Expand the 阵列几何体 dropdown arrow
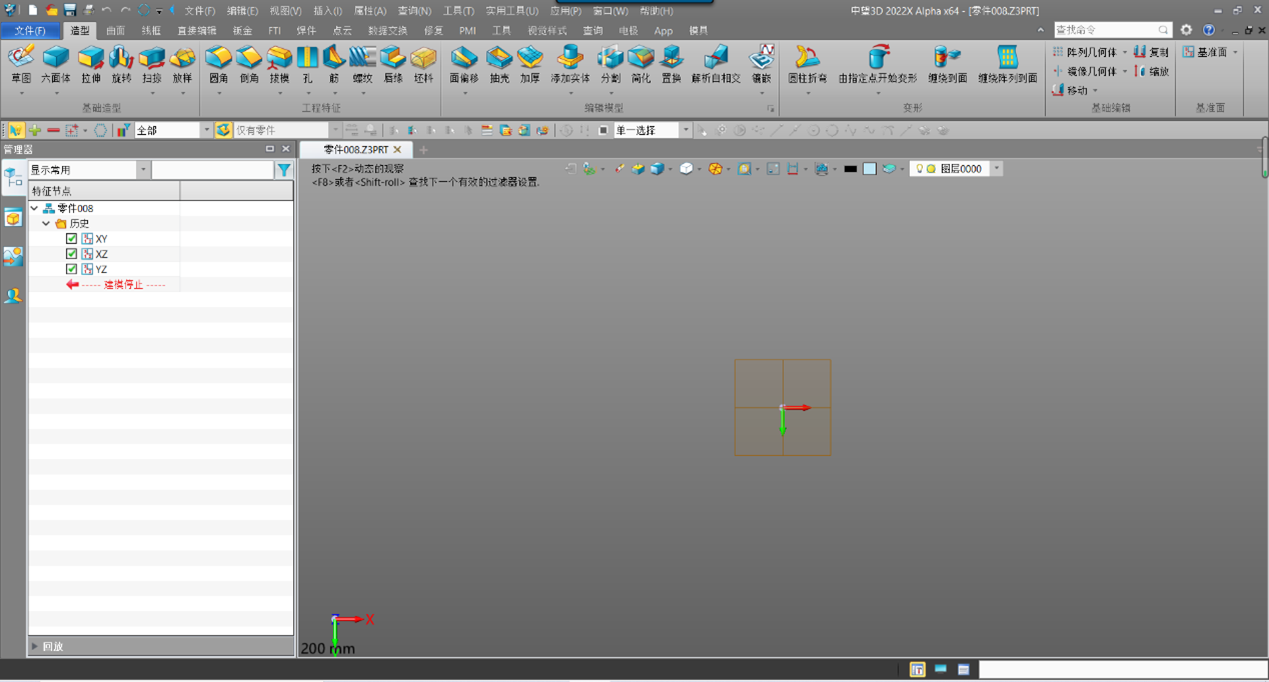The height and width of the screenshot is (682, 1269). tap(1125, 52)
